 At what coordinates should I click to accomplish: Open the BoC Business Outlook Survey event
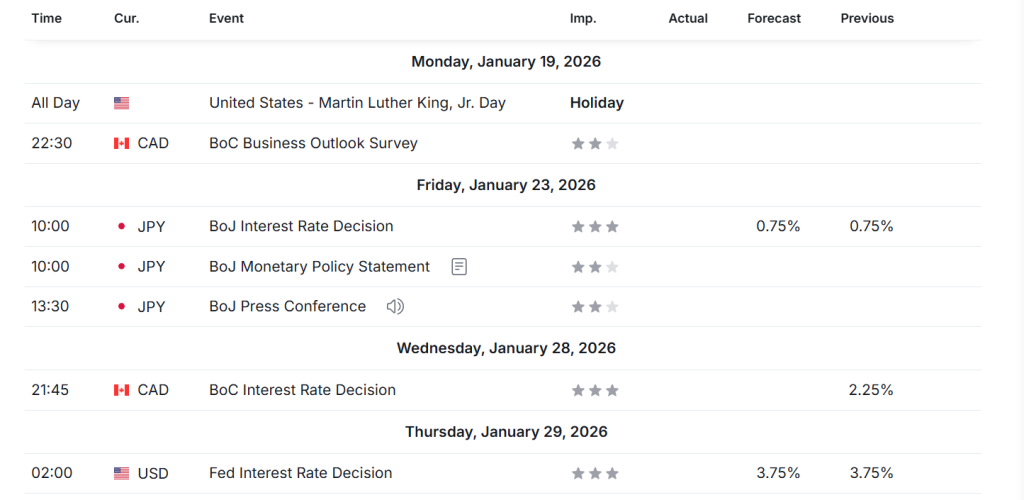(313, 143)
